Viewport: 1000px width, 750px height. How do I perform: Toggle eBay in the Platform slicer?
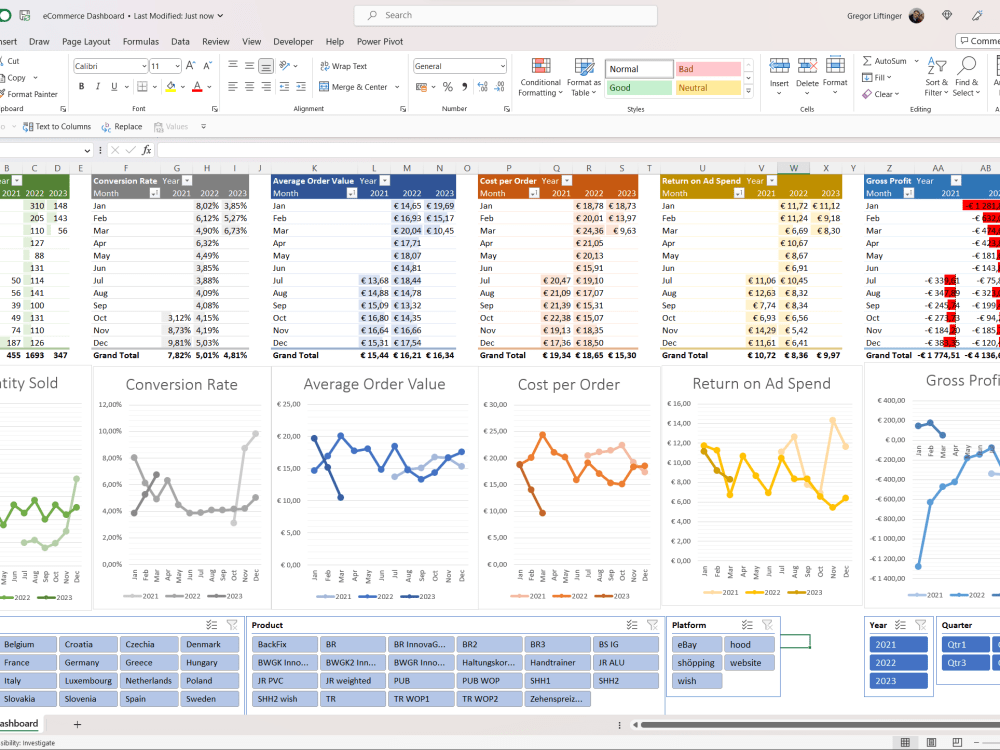[x=697, y=644]
